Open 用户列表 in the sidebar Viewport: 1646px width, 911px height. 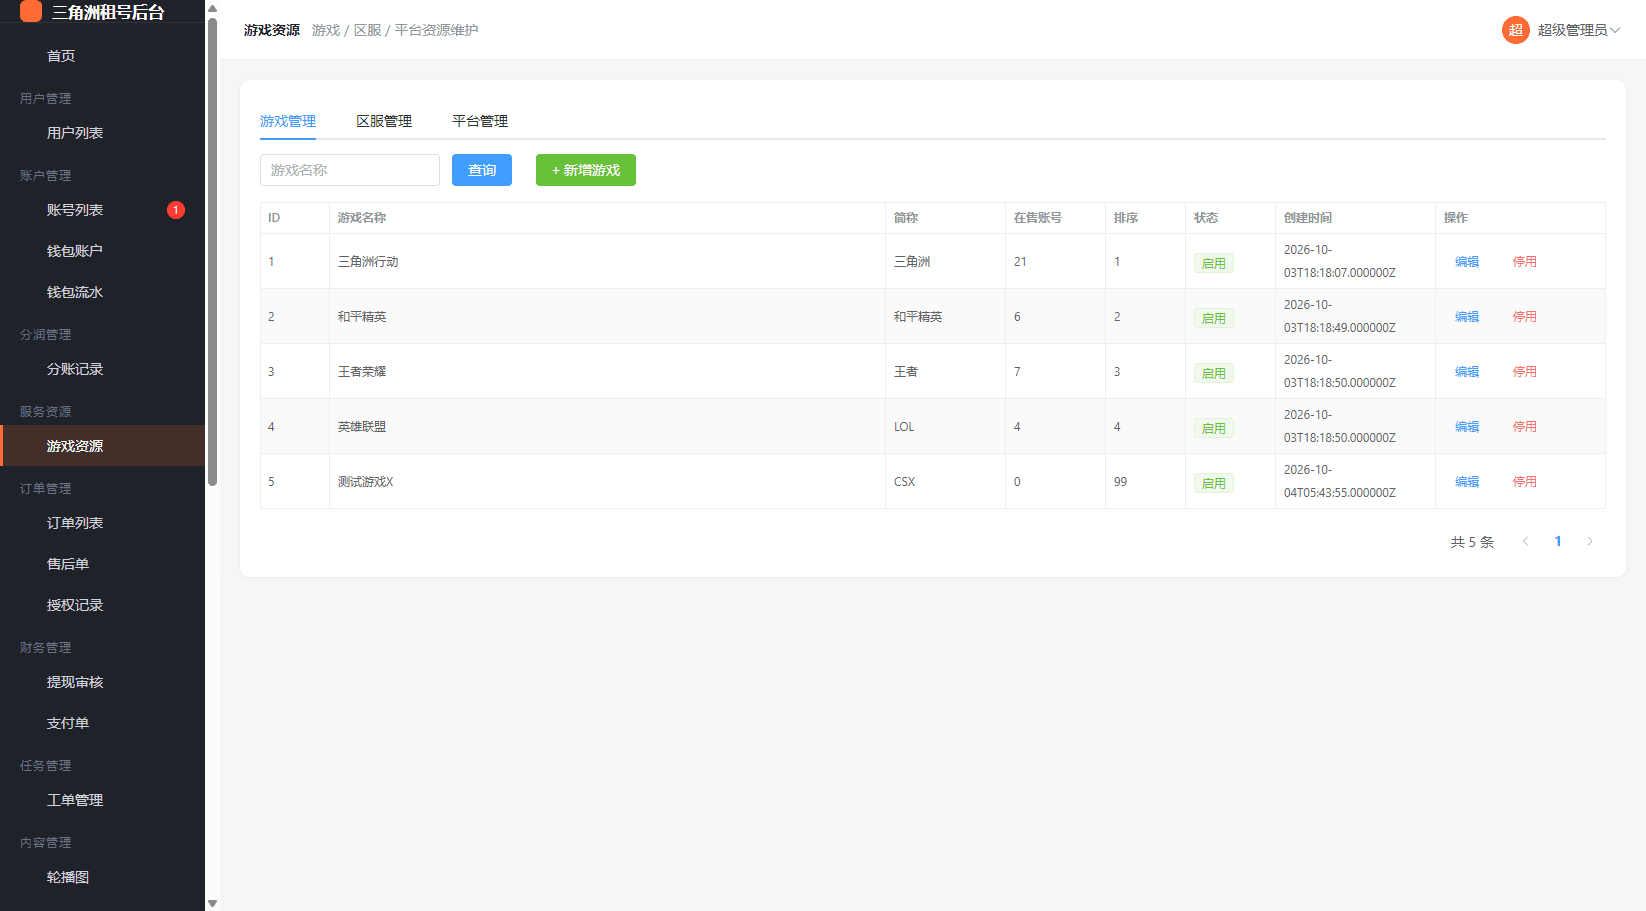[102, 133]
